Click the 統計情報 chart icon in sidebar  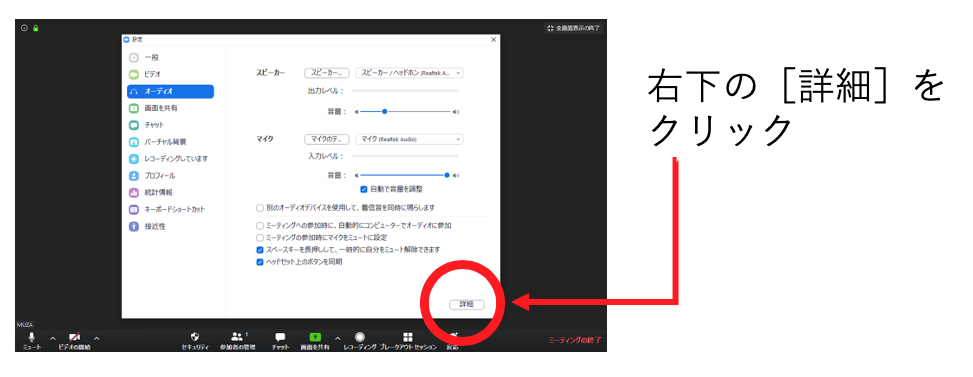133,192
